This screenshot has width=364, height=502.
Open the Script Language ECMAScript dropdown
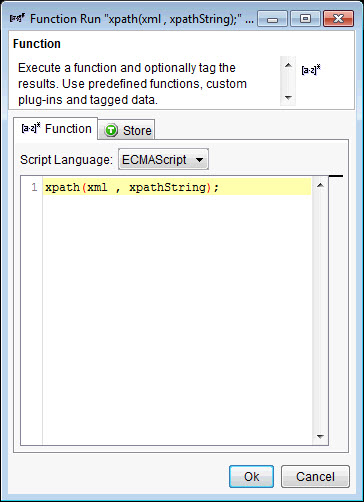coord(163,160)
